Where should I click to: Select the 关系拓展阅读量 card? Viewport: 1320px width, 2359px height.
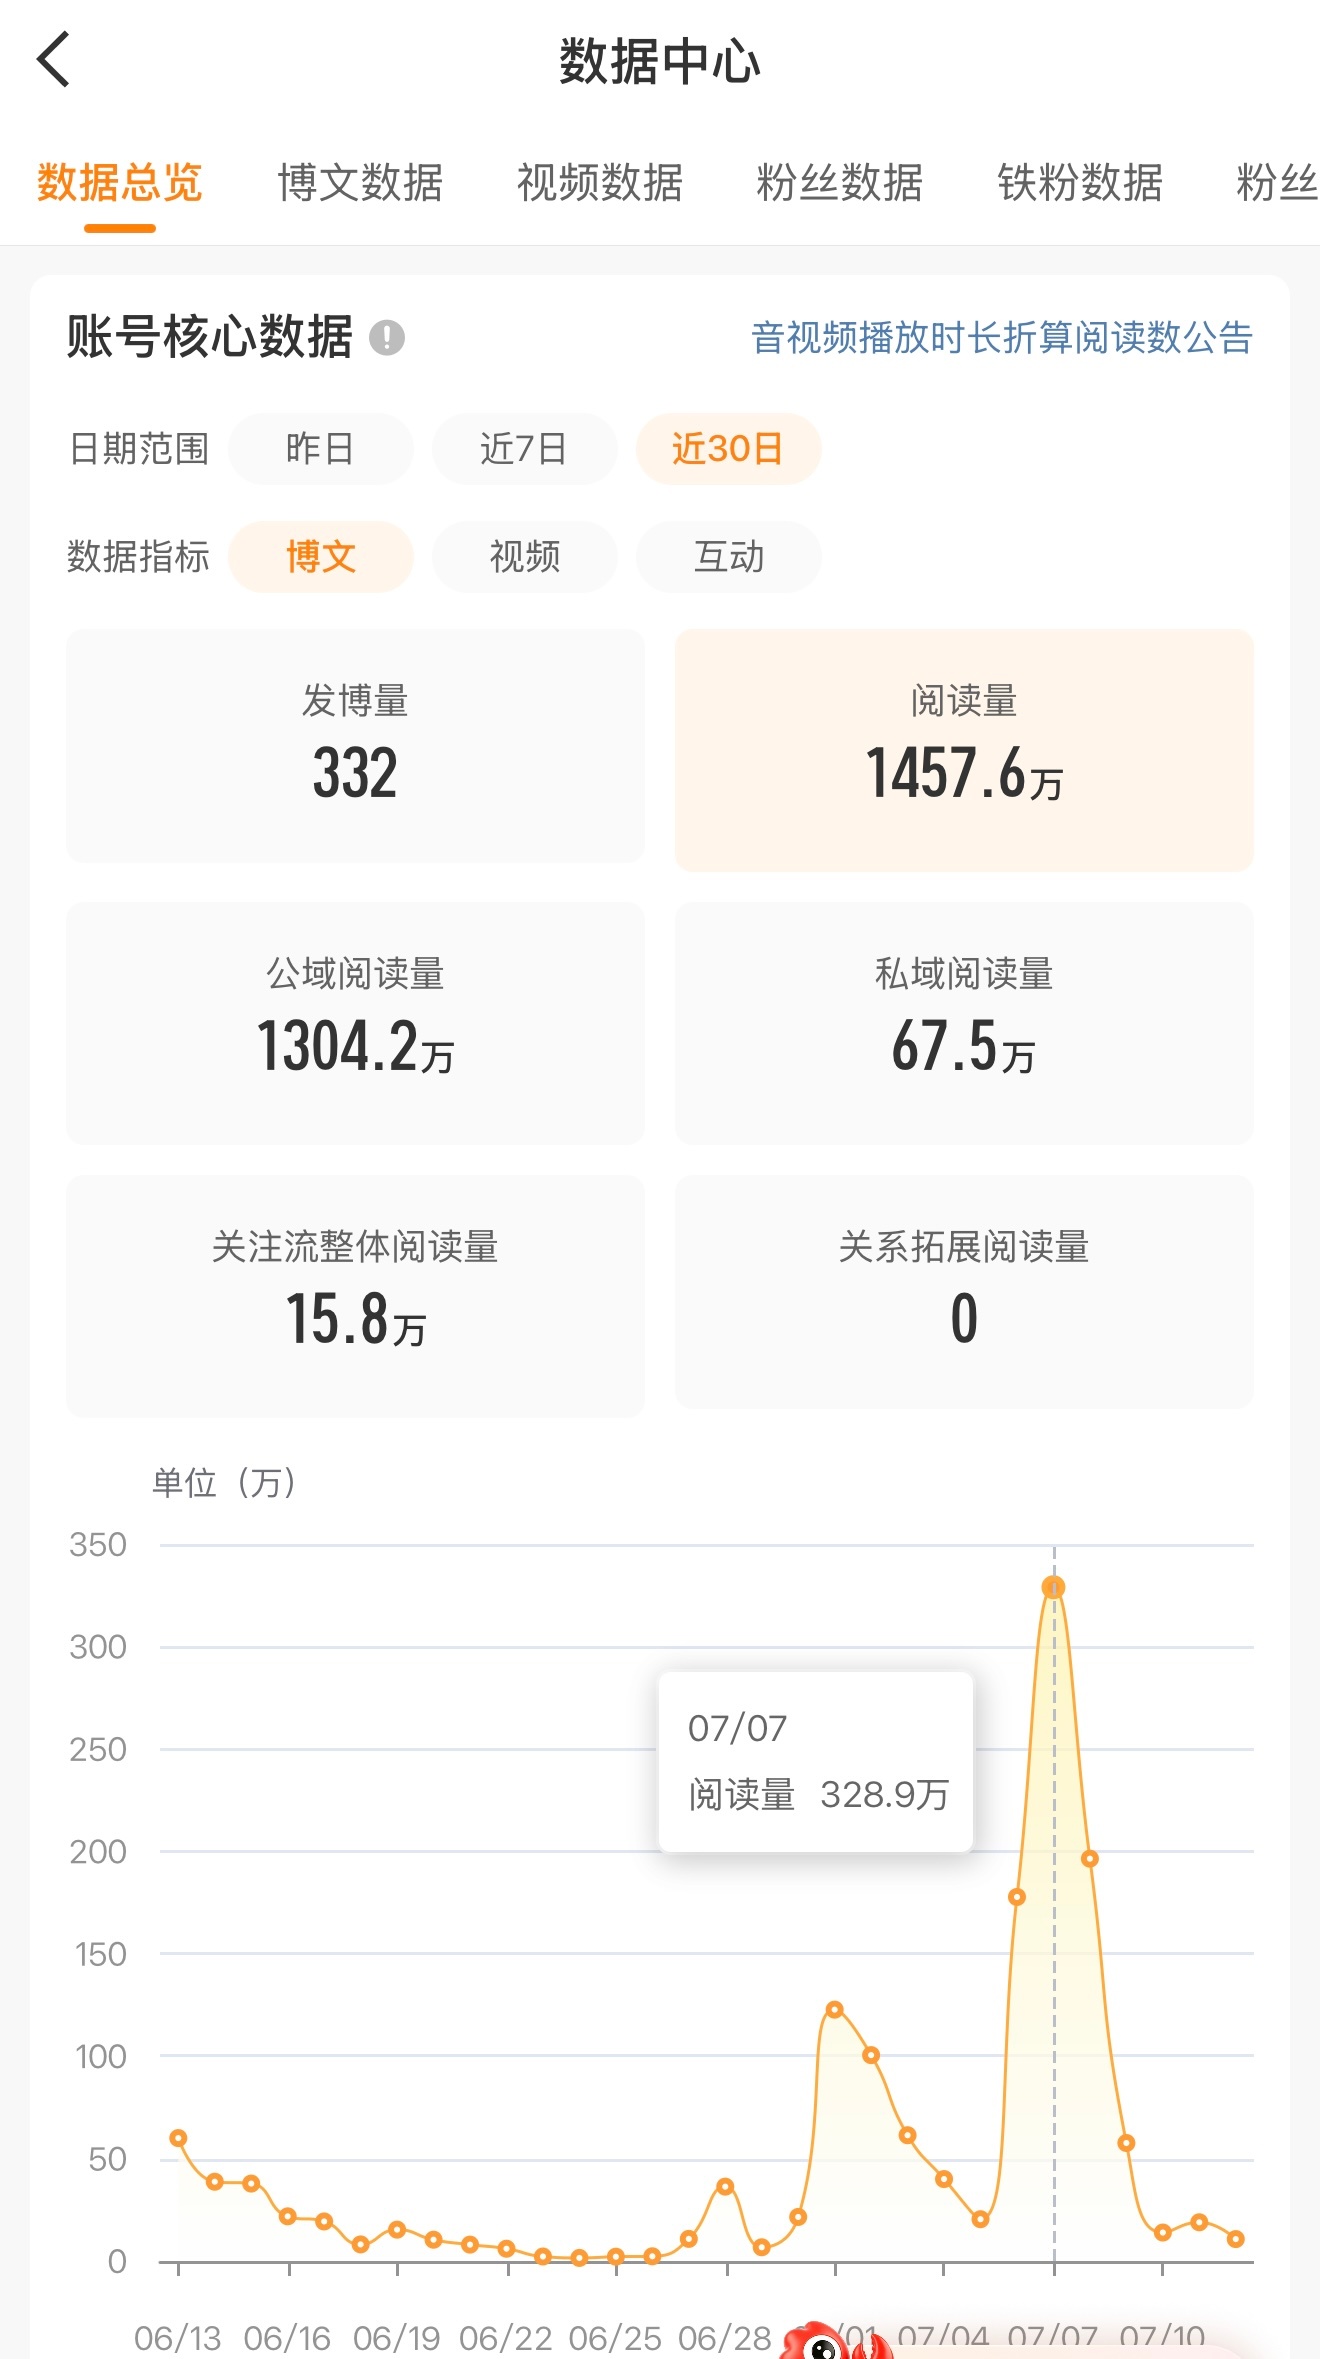pyautogui.click(x=964, y=1292)
